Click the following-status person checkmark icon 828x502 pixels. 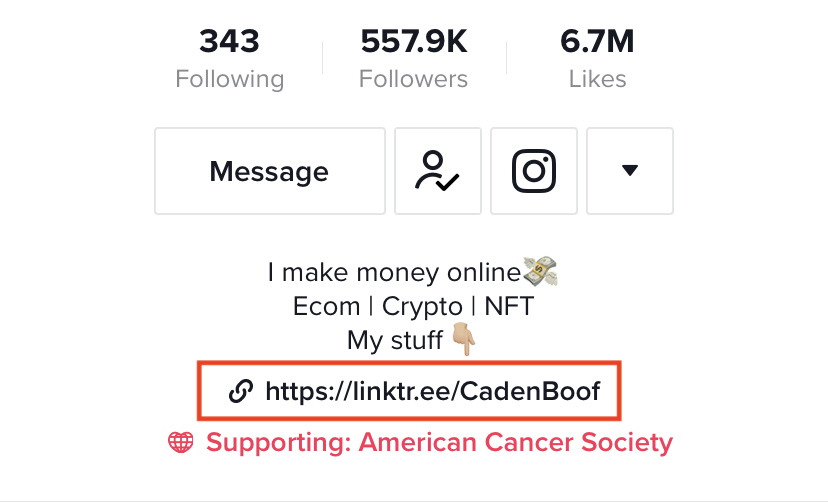click(438, 171)
